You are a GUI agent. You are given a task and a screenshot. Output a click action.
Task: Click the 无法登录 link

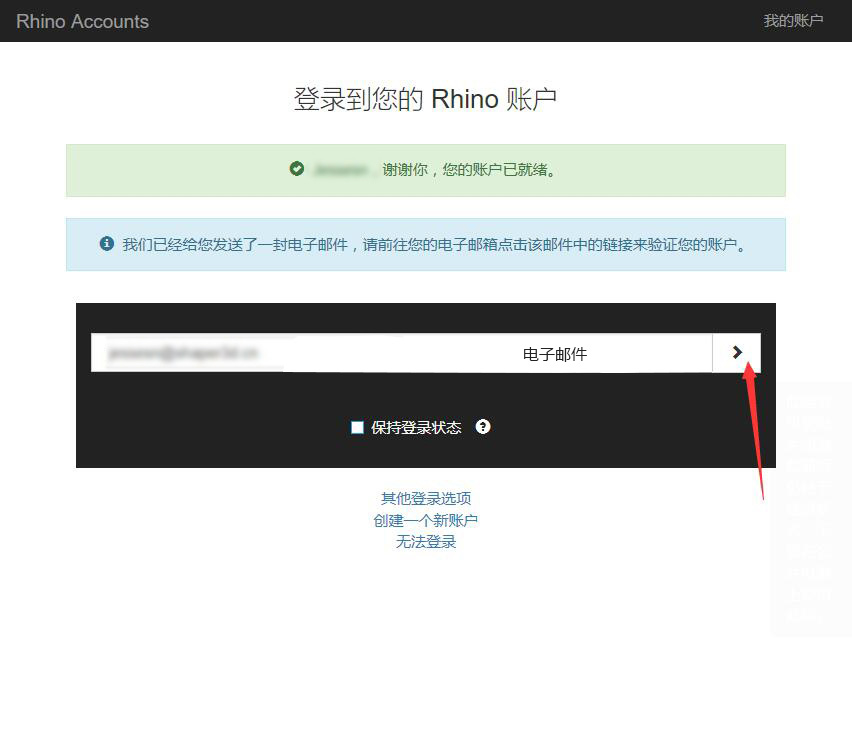pyautogui.click(x=425, y=541)
